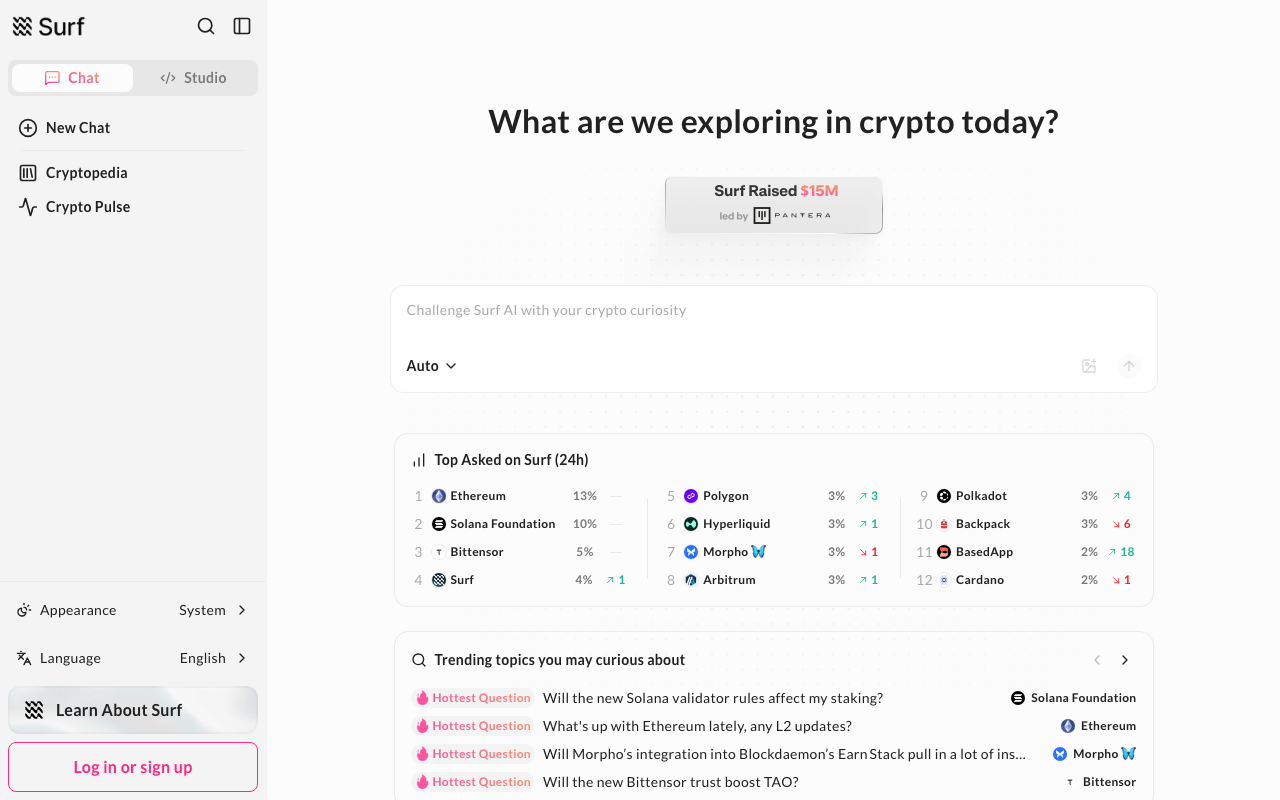Open Cryptopedia from the sidebar

86,172
